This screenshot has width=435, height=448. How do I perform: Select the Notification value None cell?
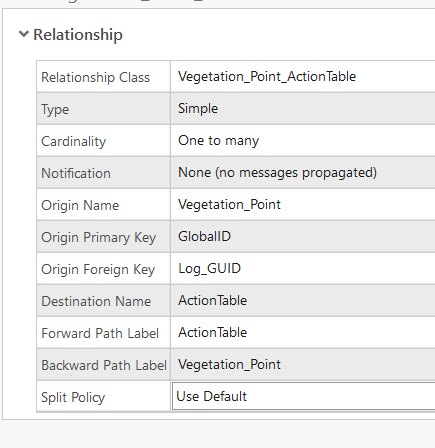click(x=303, y=173)
